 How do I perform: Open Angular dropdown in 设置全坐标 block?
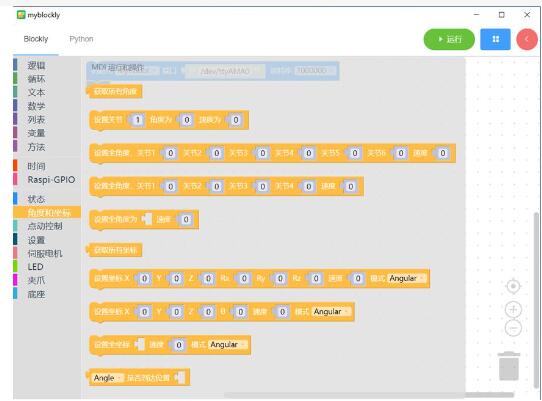click(228, 345)
